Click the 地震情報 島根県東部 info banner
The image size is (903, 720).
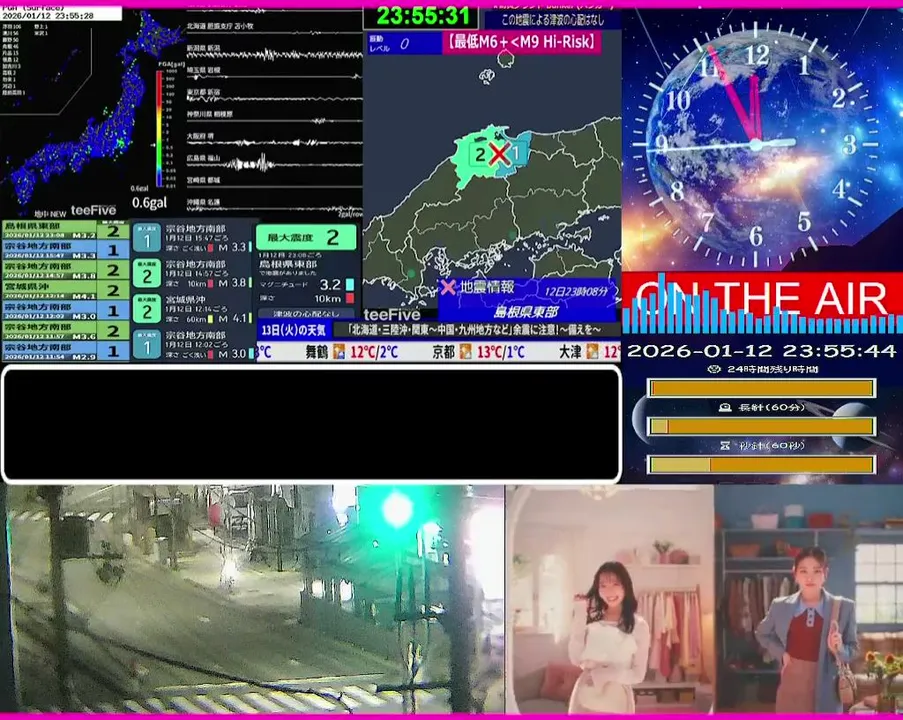[x=527, y=300]
